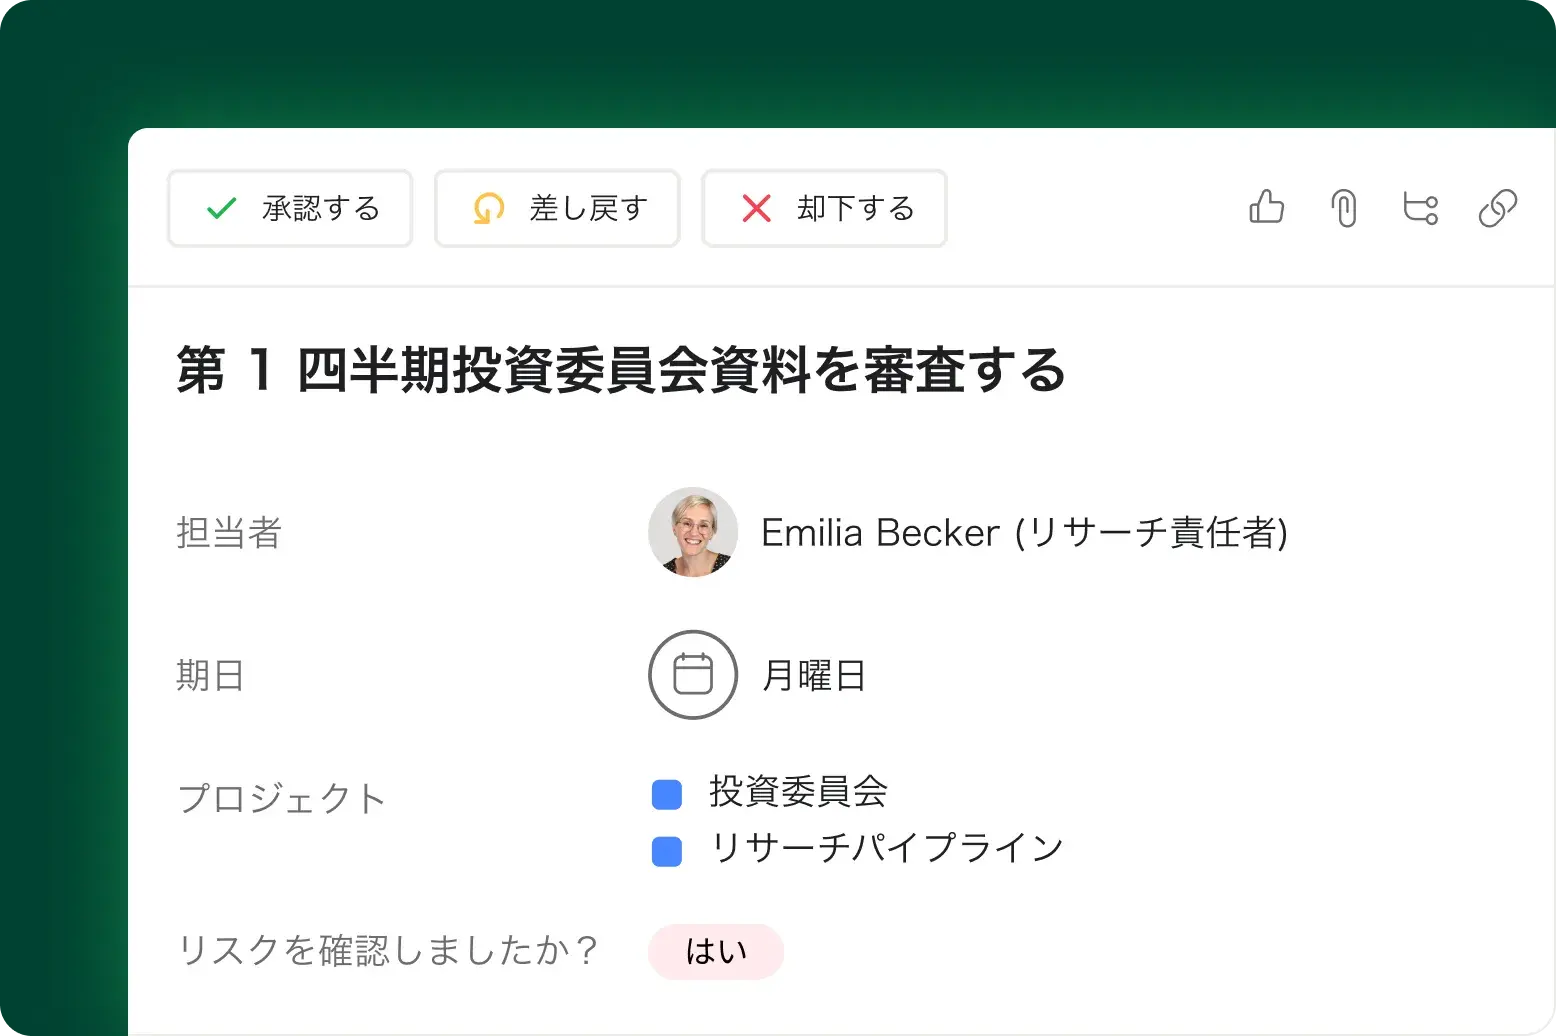This screenshot has width=1556, height=1036.
Task: Click the due date value 月曜日
Action: tap(813, 675)
